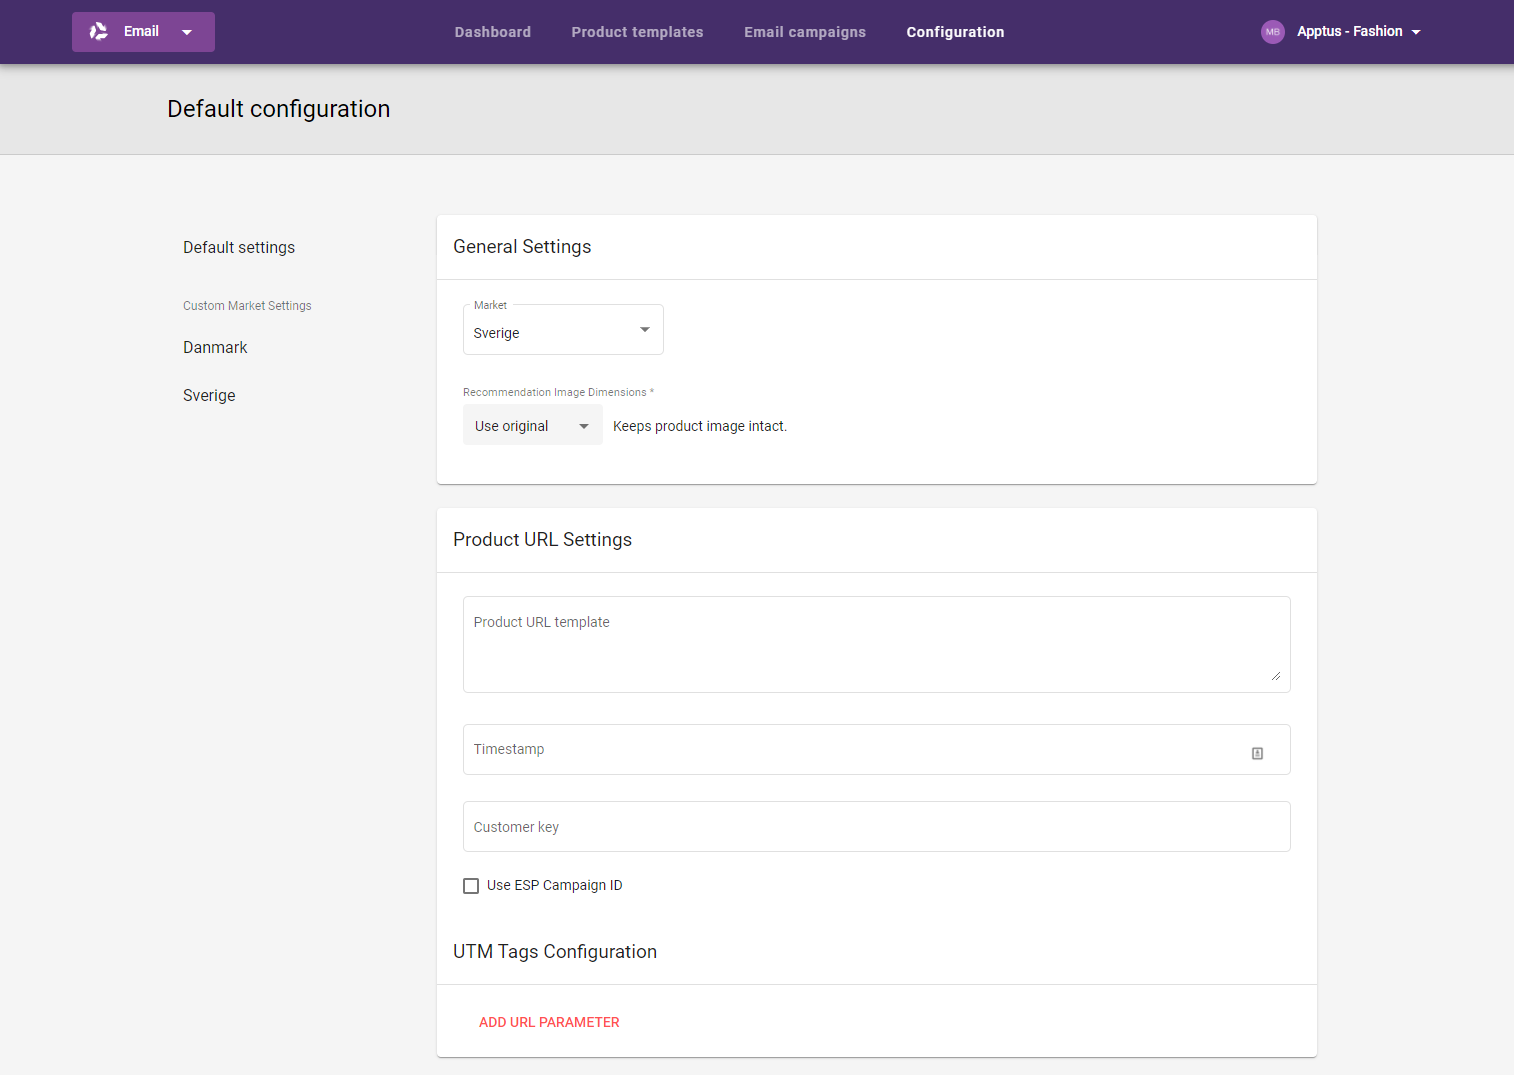Open the Market dropdown showing Sverige
This screenshot has height=1075, width=1514.
coord(563,330)
